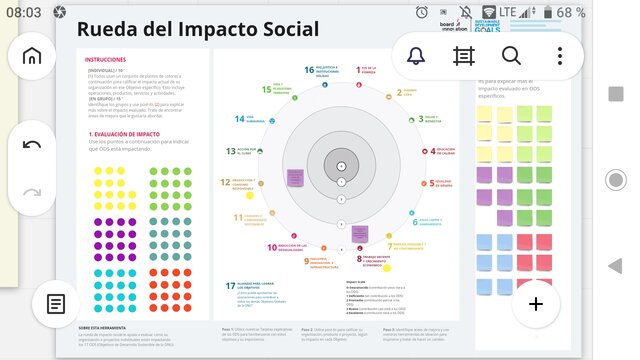
Task: Tap the battery 68 % indicator
Action: [x=564, y=13]
